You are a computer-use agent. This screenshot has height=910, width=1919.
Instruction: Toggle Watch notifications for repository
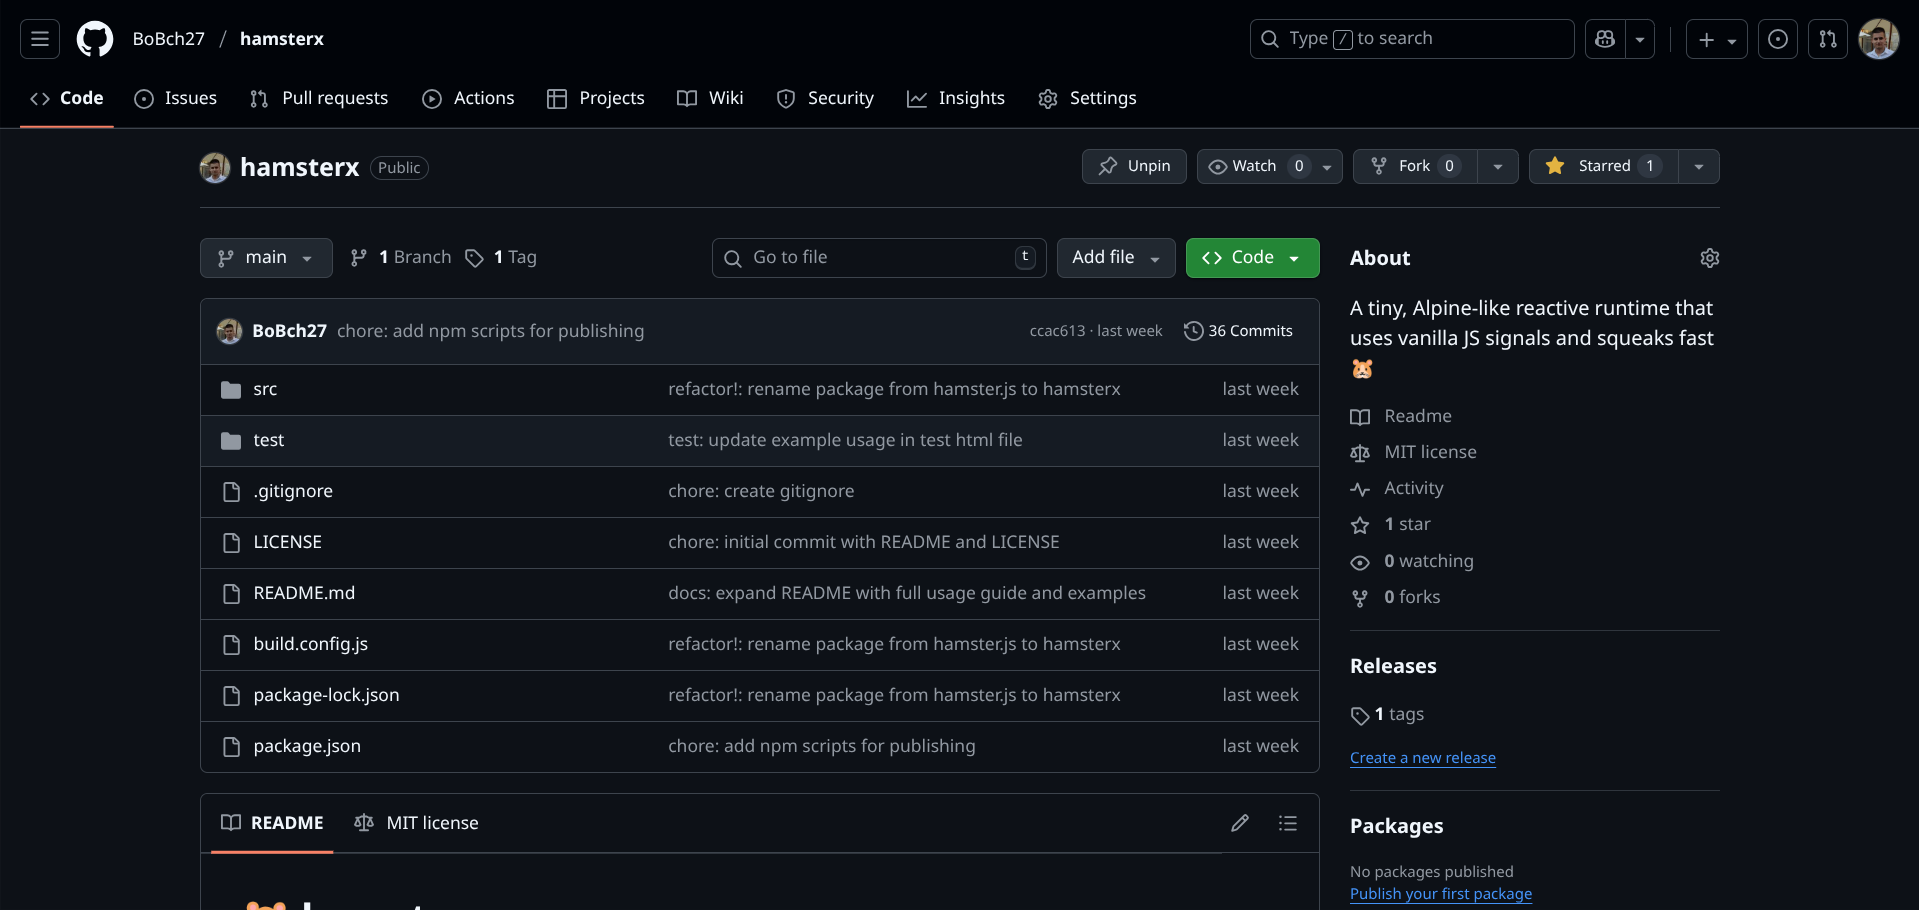1256,166
